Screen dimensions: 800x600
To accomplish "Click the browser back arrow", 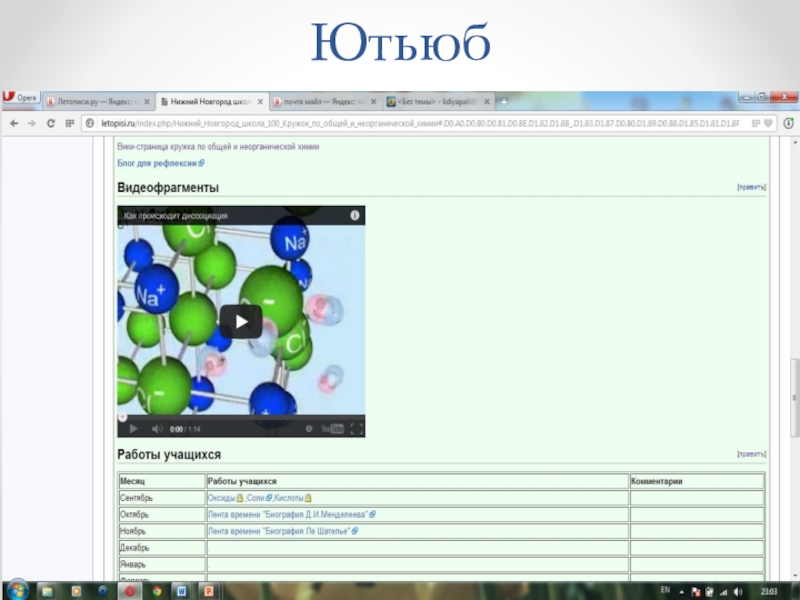I will (13, 122).
